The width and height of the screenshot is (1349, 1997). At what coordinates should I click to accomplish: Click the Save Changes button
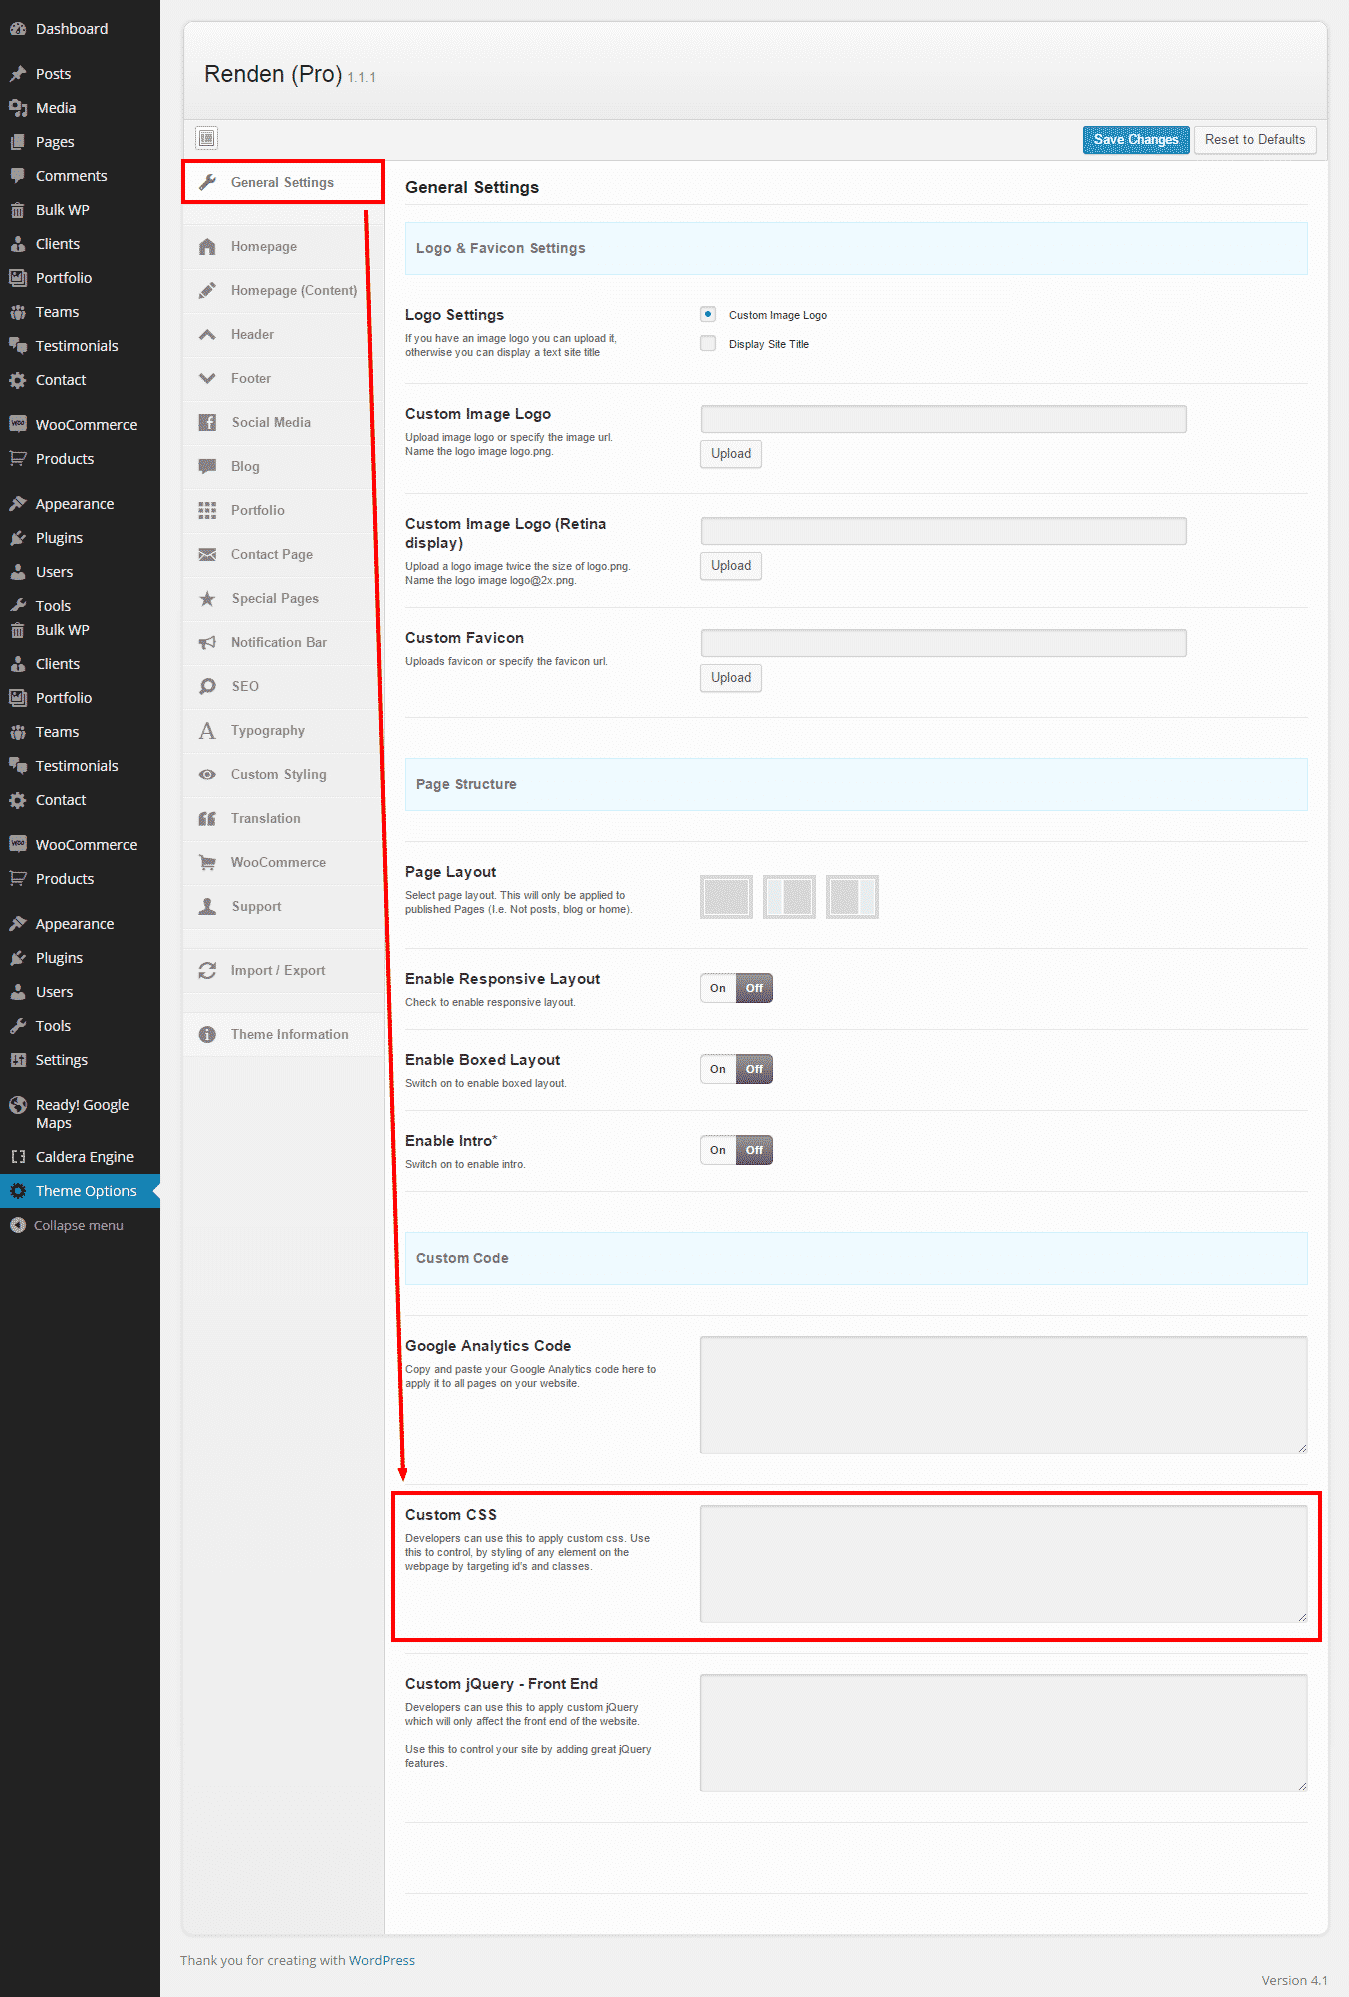tap(1135, 140)
